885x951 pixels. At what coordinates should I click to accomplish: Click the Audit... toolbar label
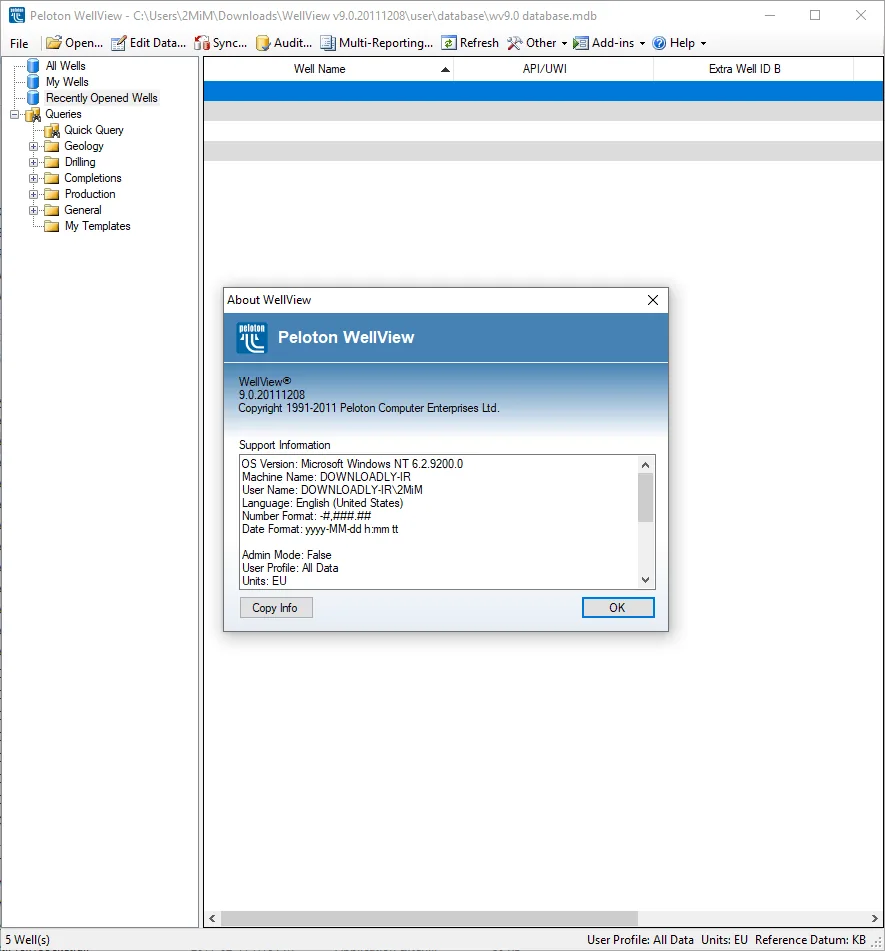[293, 42]
